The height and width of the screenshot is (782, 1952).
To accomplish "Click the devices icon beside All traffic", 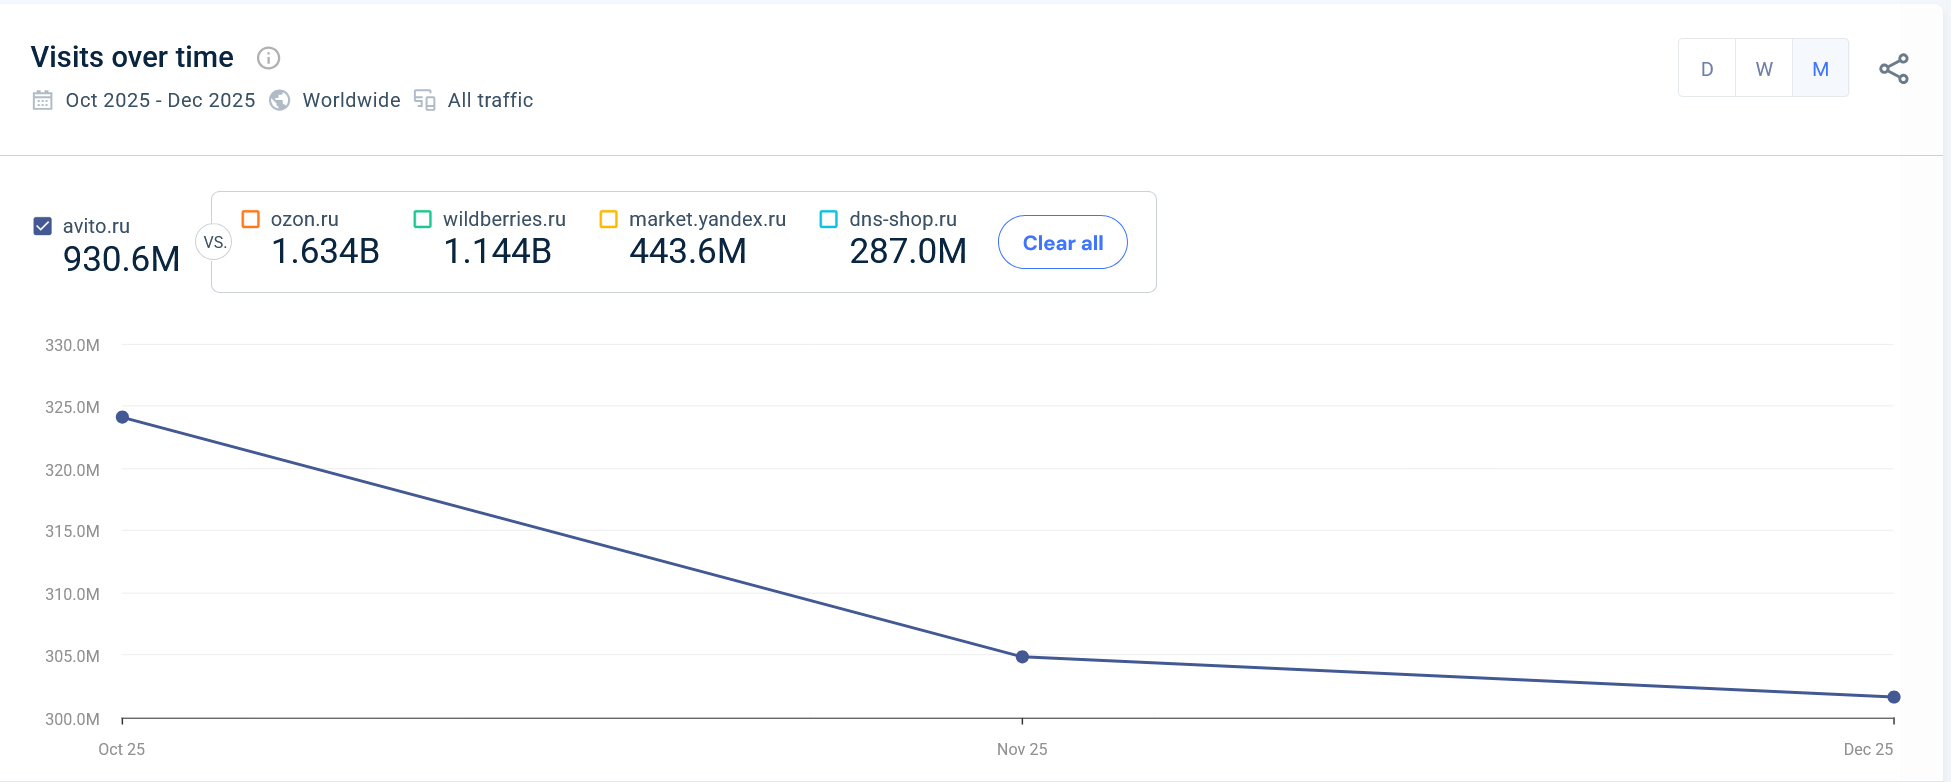I will [x=425, y=100].
